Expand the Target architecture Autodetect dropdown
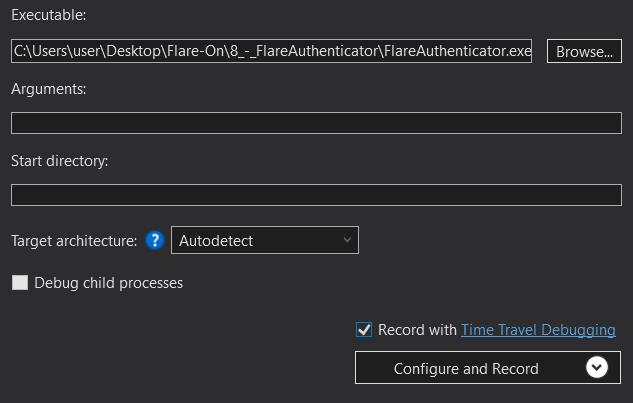Image resolution: width=633 pixels, height=403 pixels. (265, 240)
